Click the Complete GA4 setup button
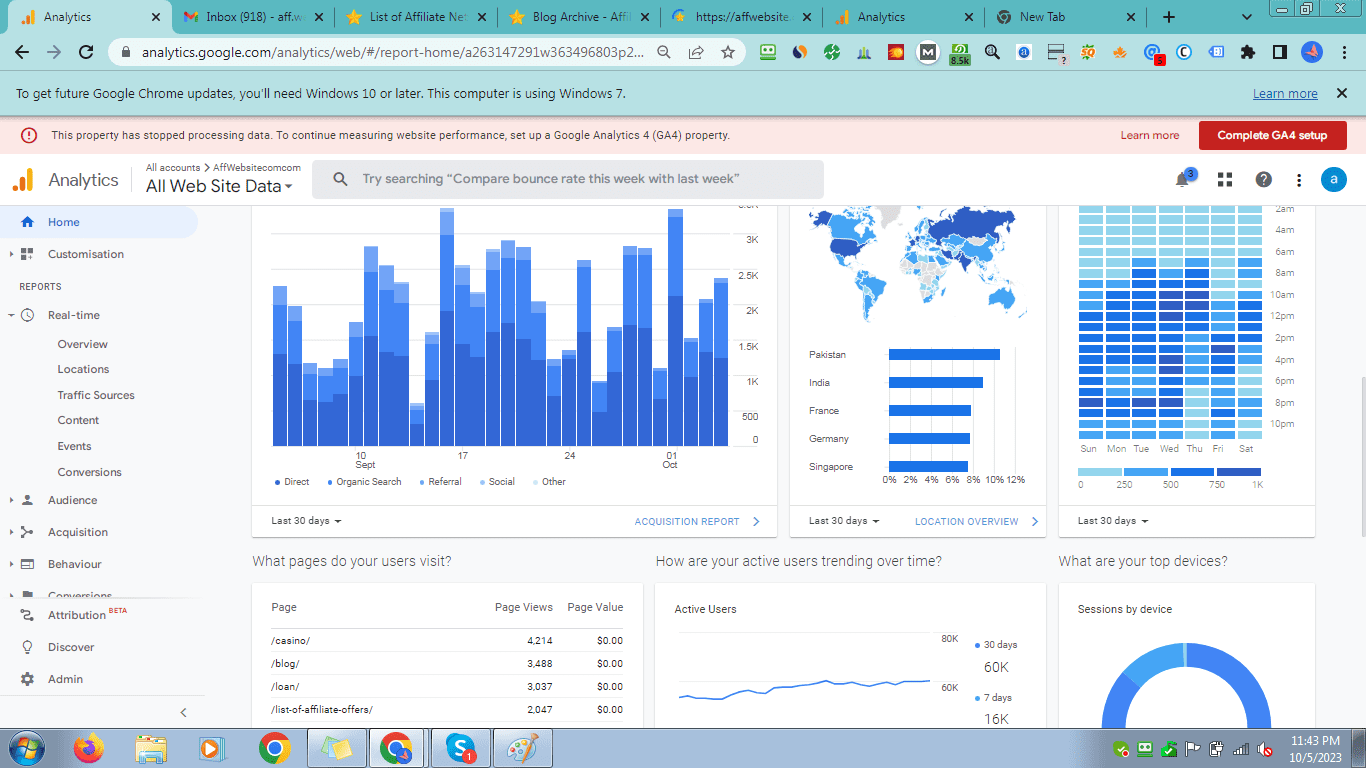 point(1272,135)
